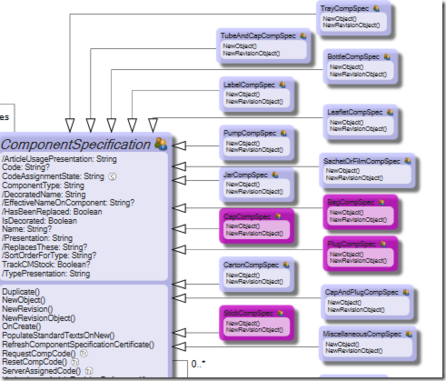This screenshot has height=381, width=446.
Task: Click the TubeAndCapCompSpec persistent icon
Action: [303, 36]
